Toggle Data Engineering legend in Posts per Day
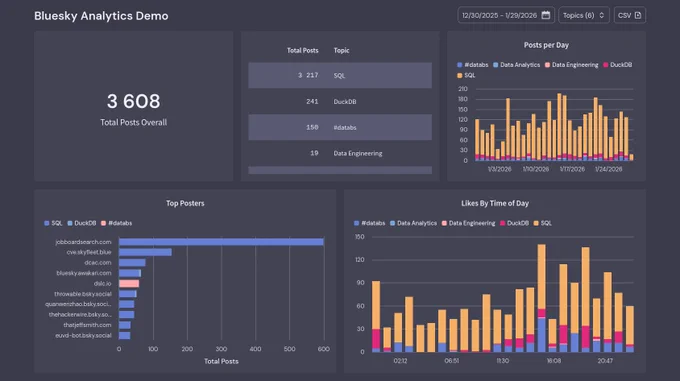 point(571,65)
